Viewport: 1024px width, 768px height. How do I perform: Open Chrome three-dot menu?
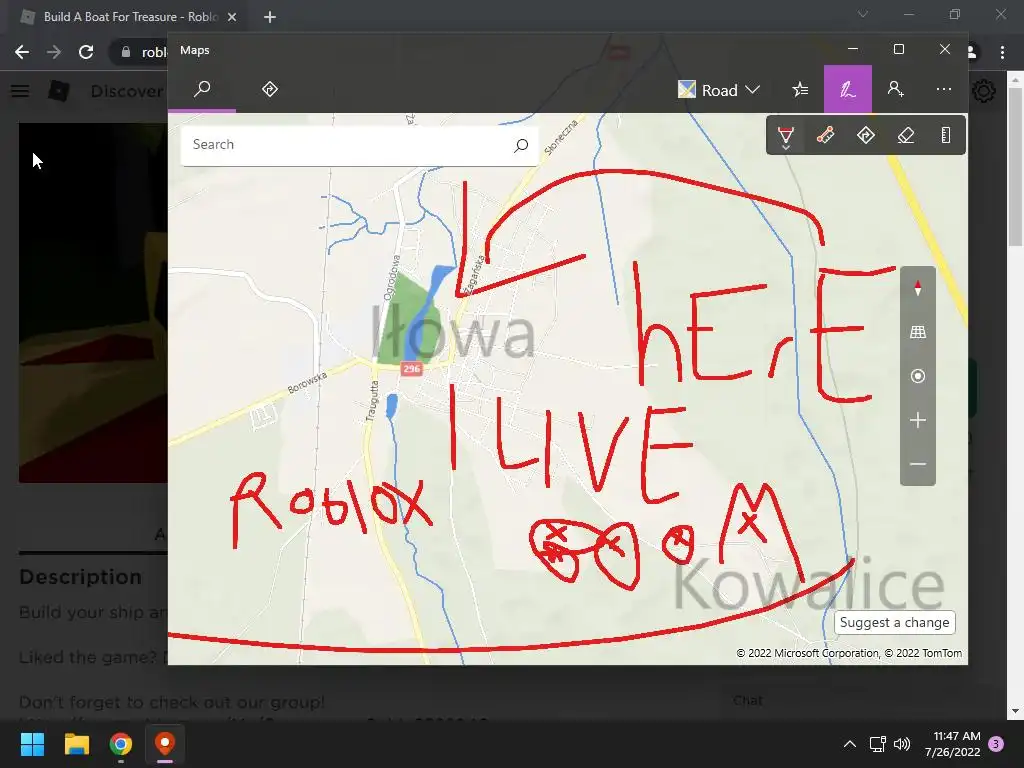(x=1002, y=52)
